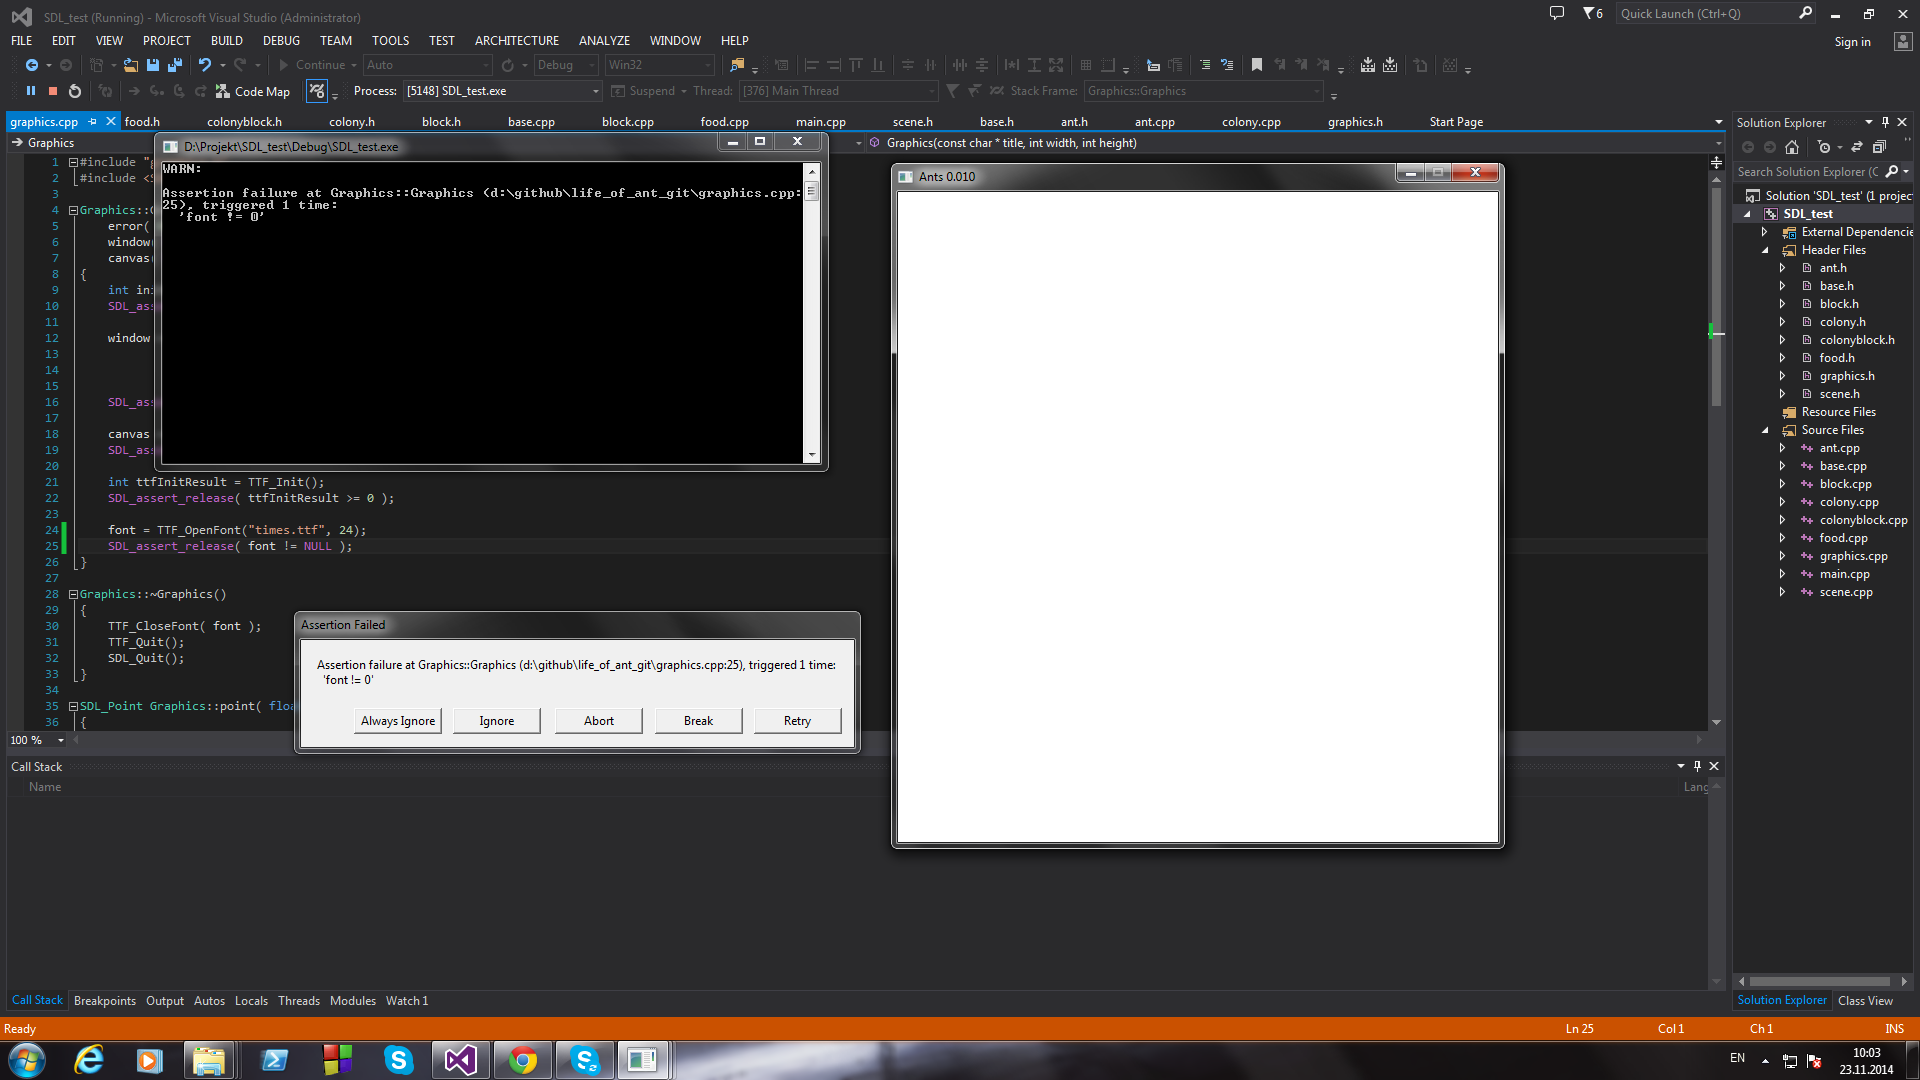Switch to the main.cpp tab
1920x1080 pixels.
820,122
